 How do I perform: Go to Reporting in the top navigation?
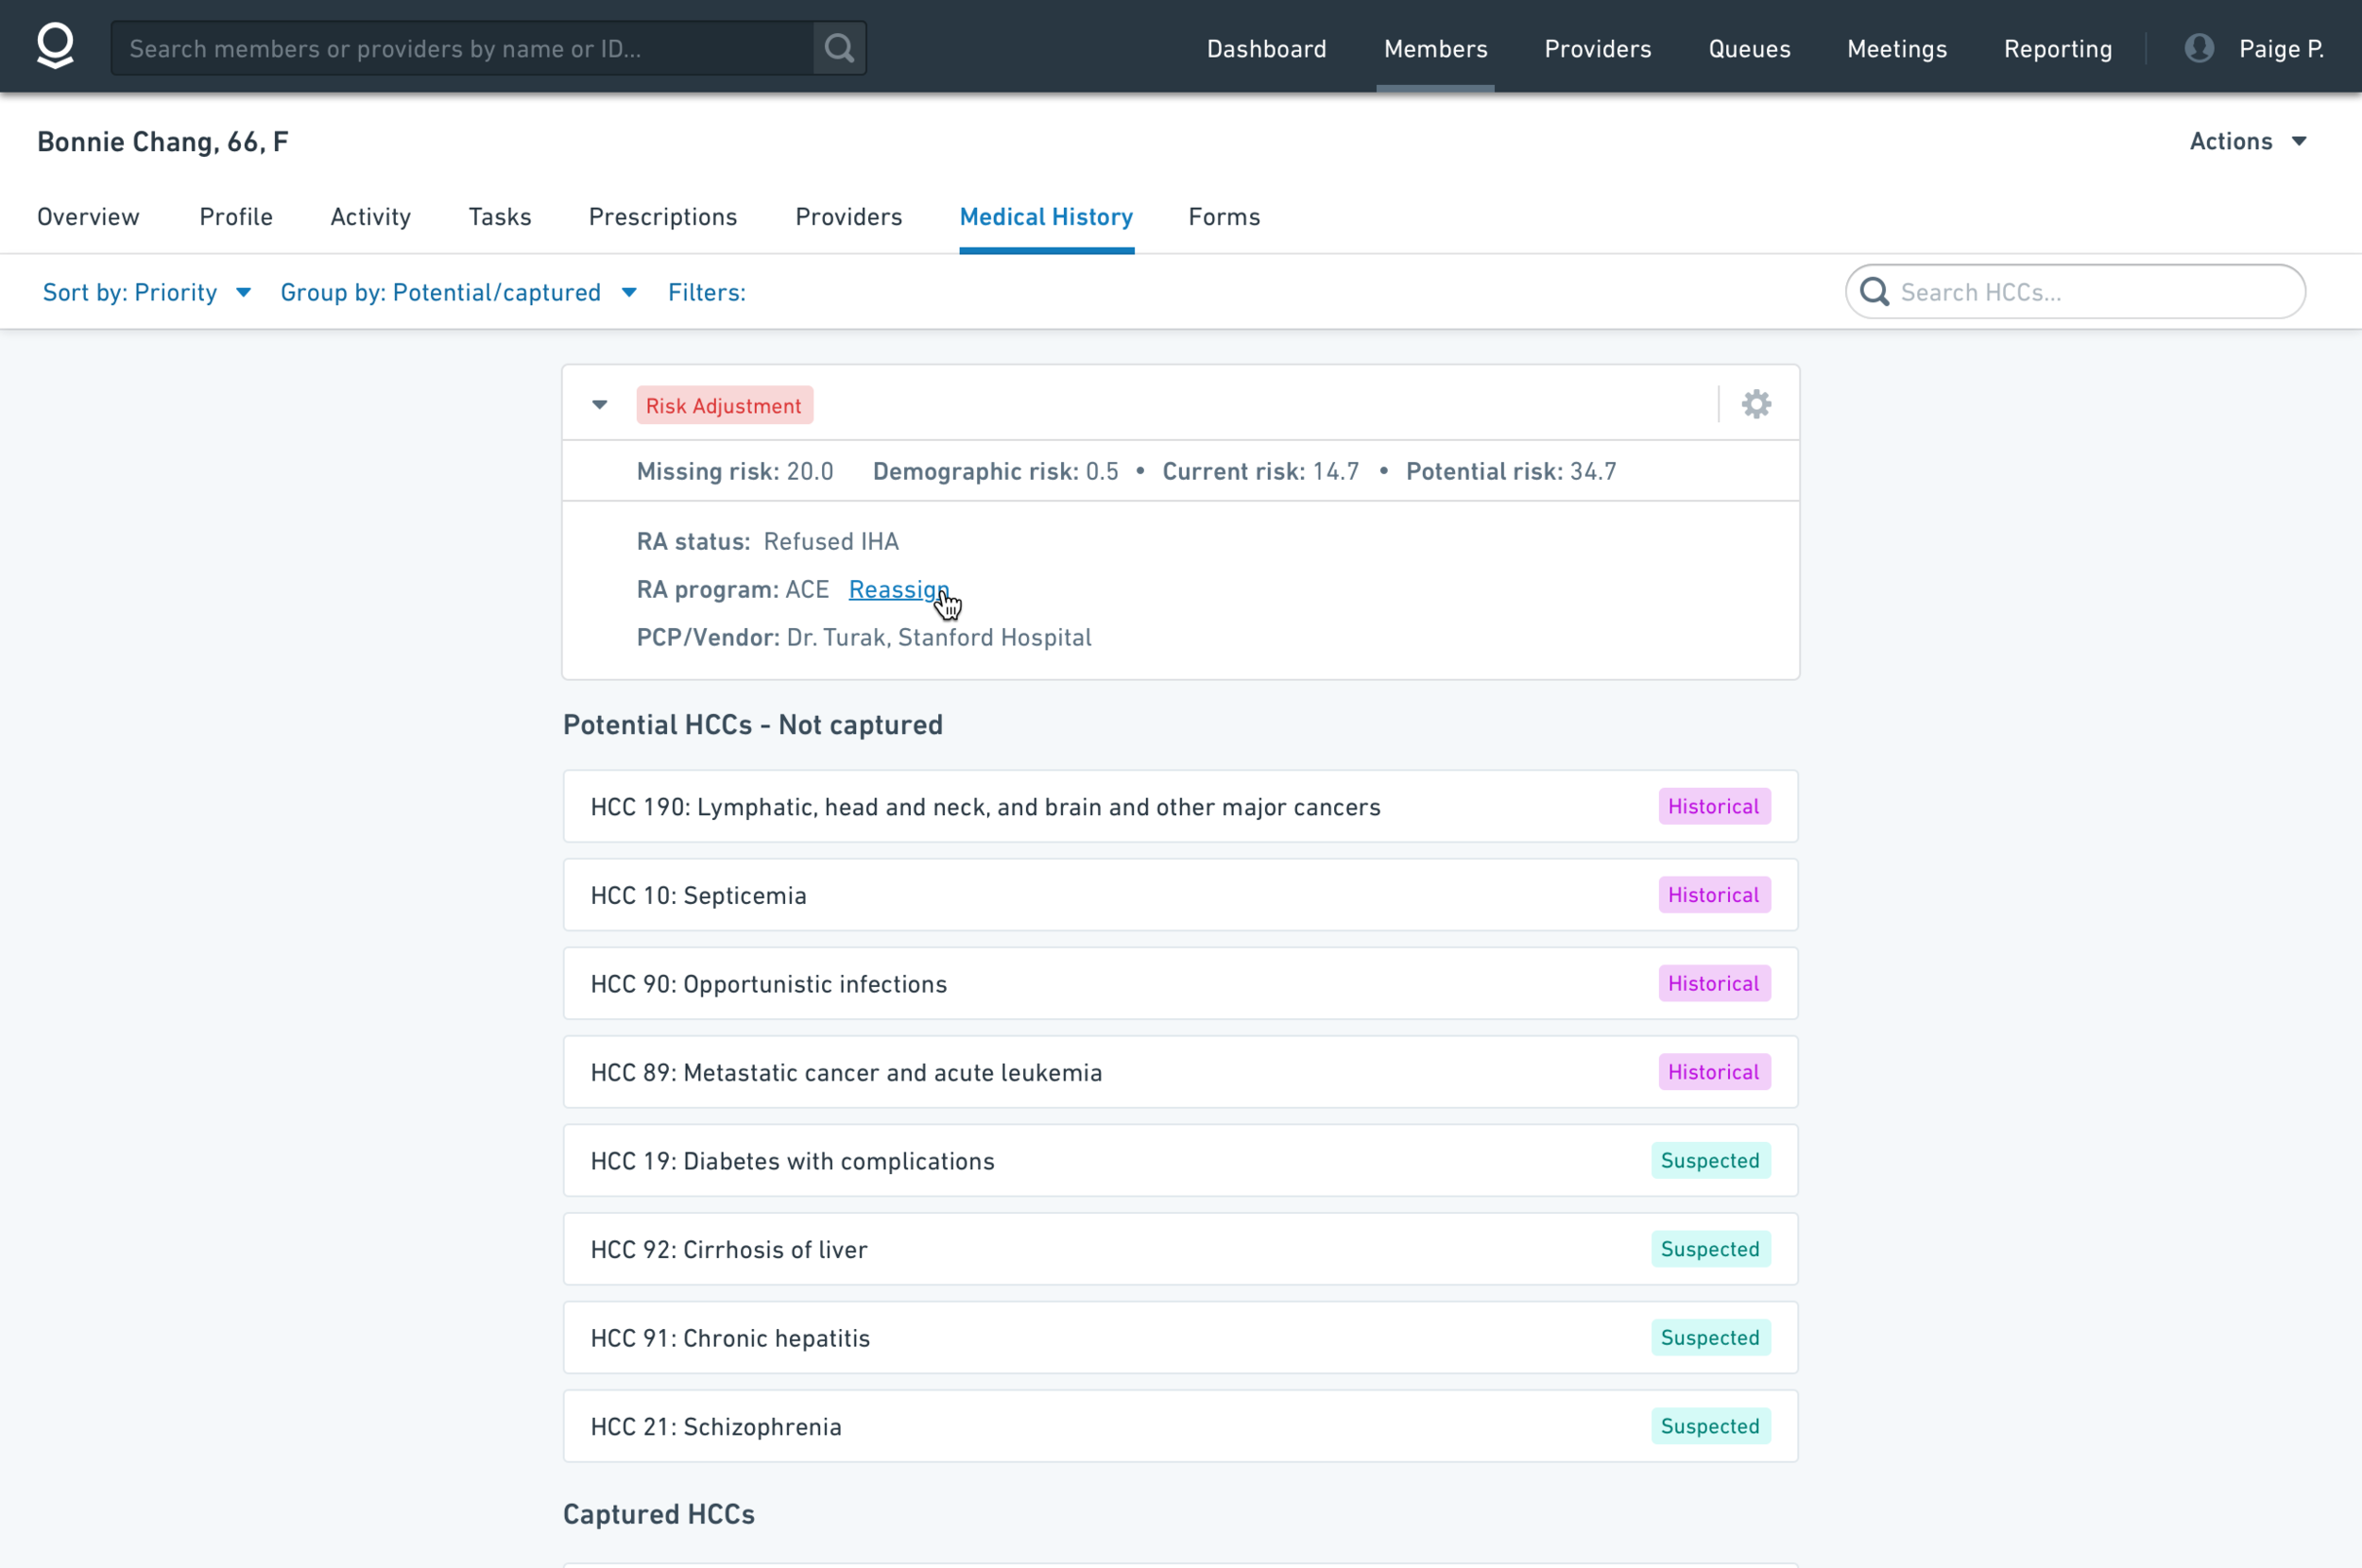2057,48
